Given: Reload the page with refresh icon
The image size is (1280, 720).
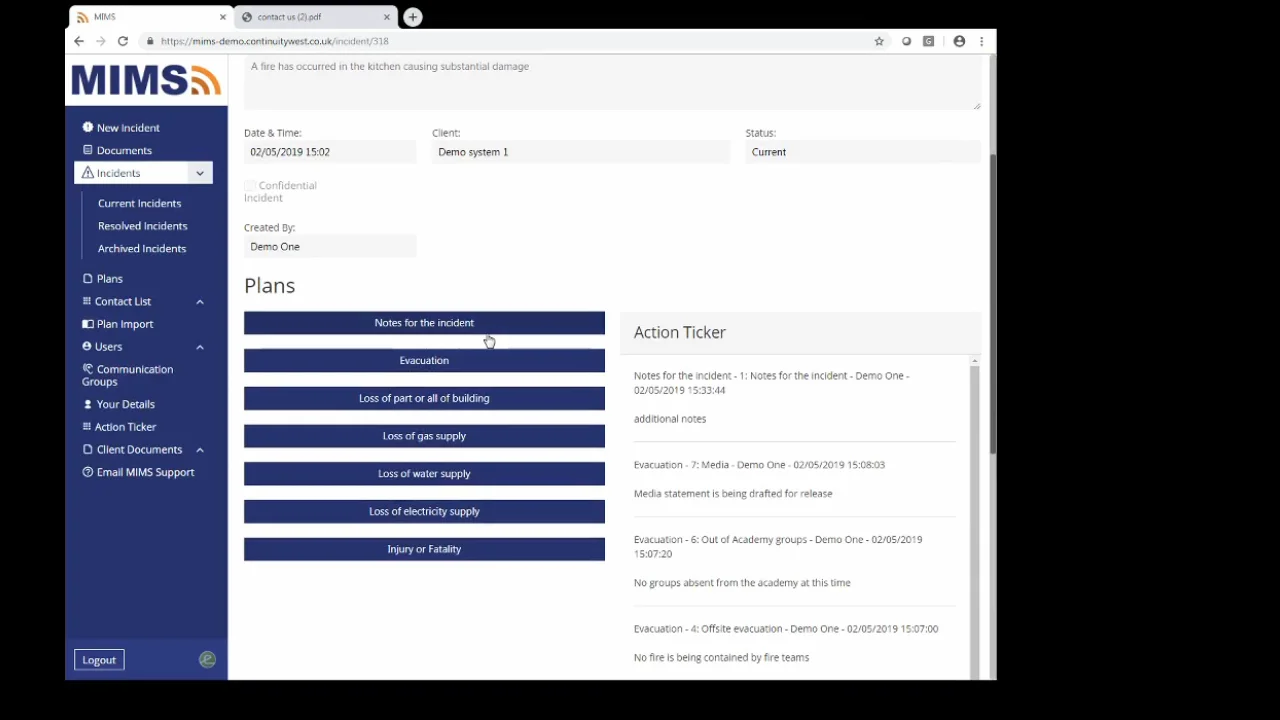Looking at the screenshot, I should click(x=123, y=41).
